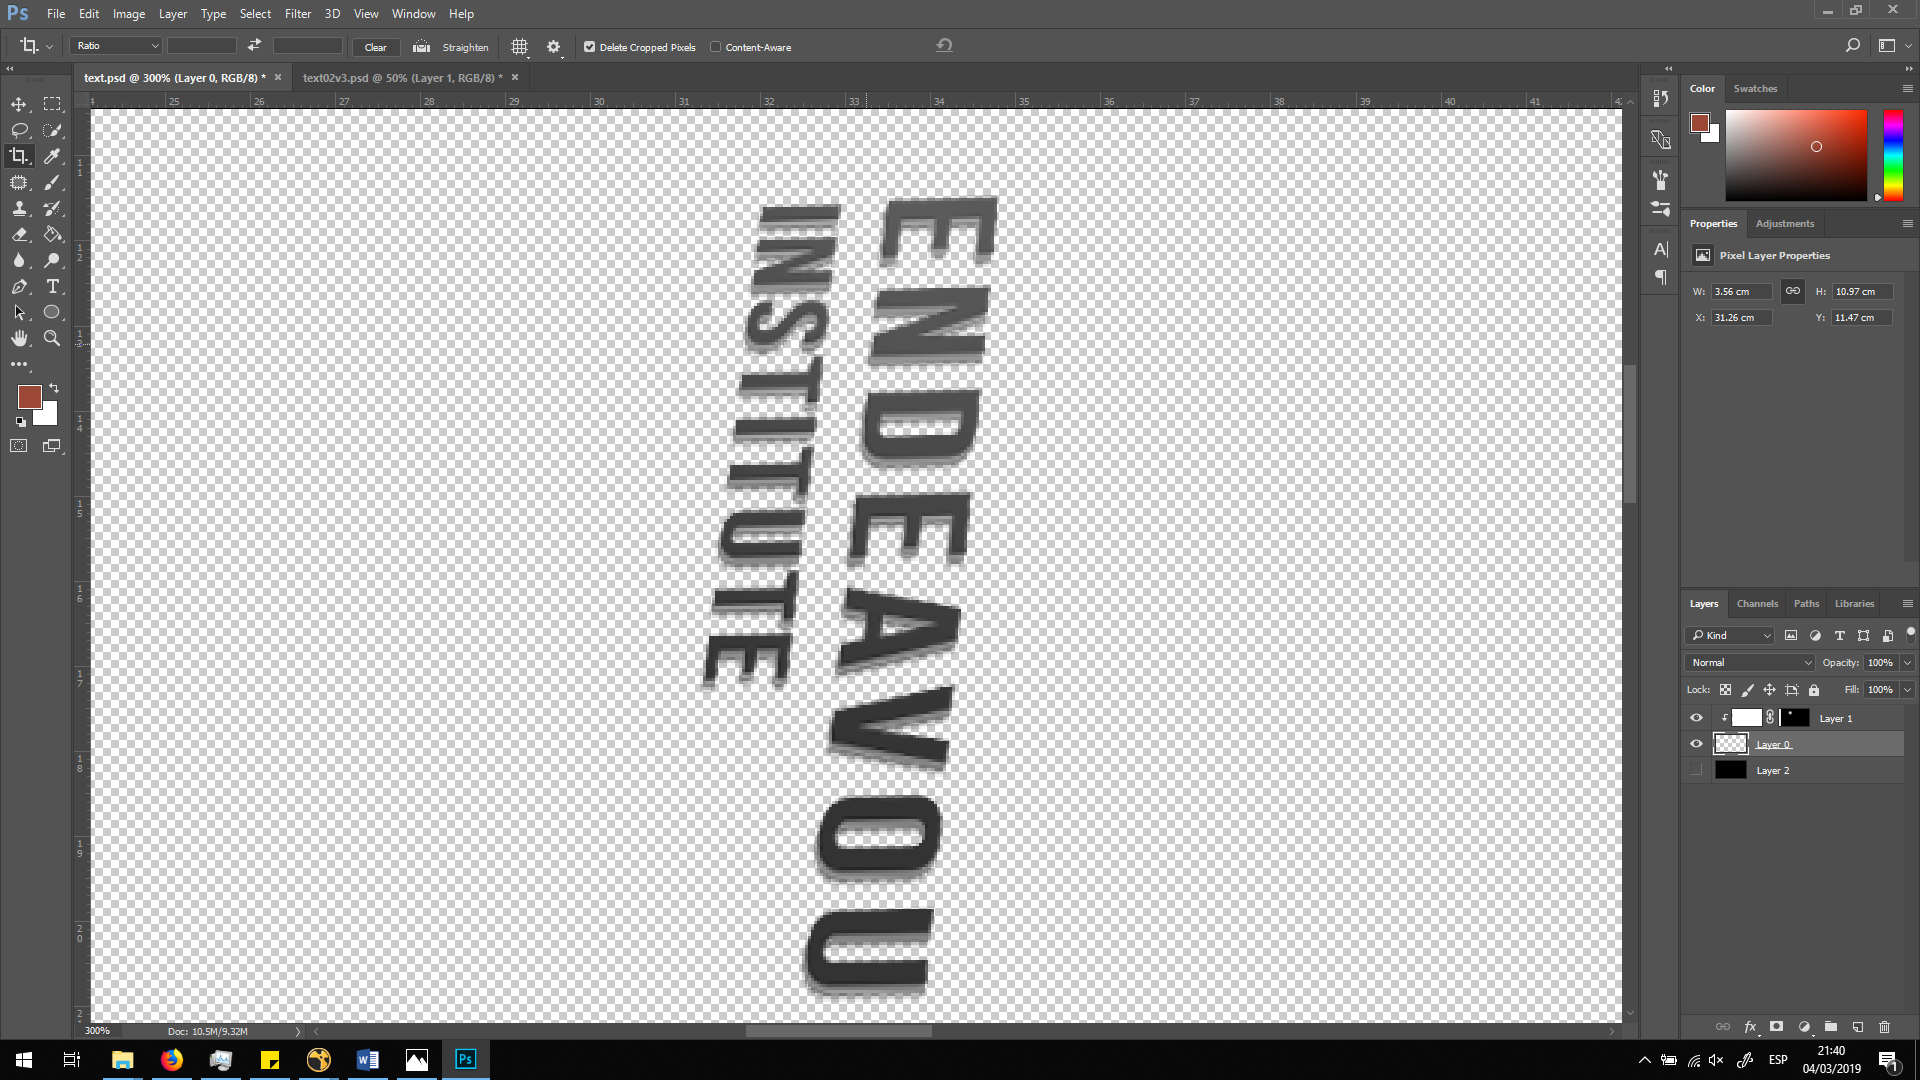The height and width of the screenshot is (1080, 1920).
Task: Swap width and height ratio values
Action: click(254, 46)
